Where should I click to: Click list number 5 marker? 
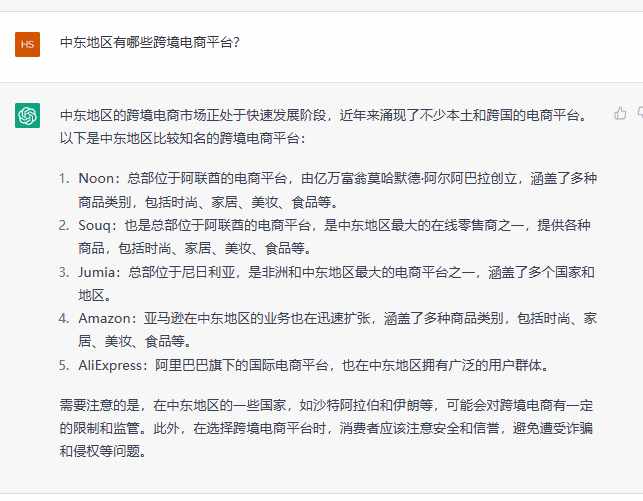(64, 365)
